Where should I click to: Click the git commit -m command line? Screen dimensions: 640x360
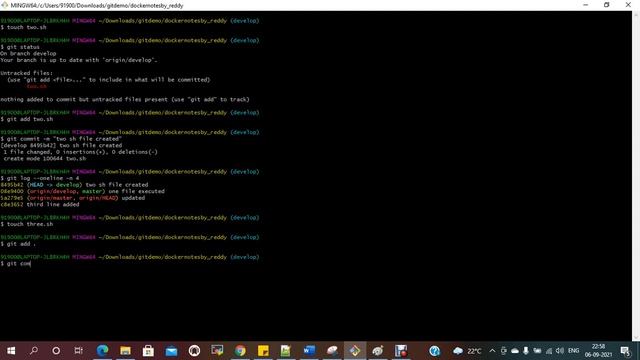coord(61,139)
